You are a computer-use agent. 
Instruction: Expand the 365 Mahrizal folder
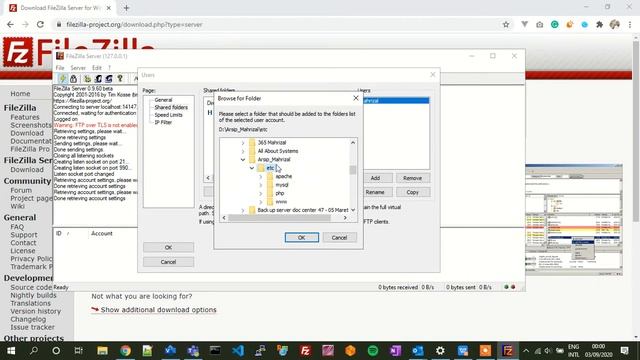pyautogui.click(x=242, y=142)
